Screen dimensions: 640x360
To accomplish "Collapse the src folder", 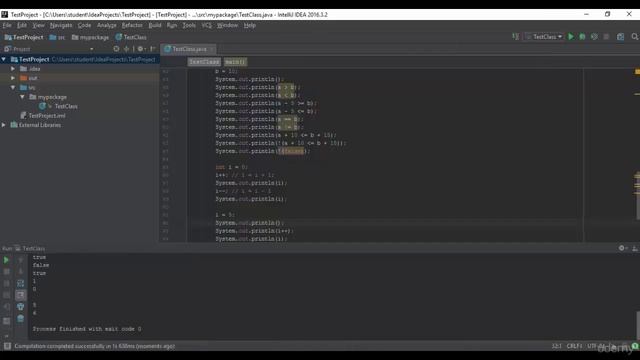I will coord(13,87).
